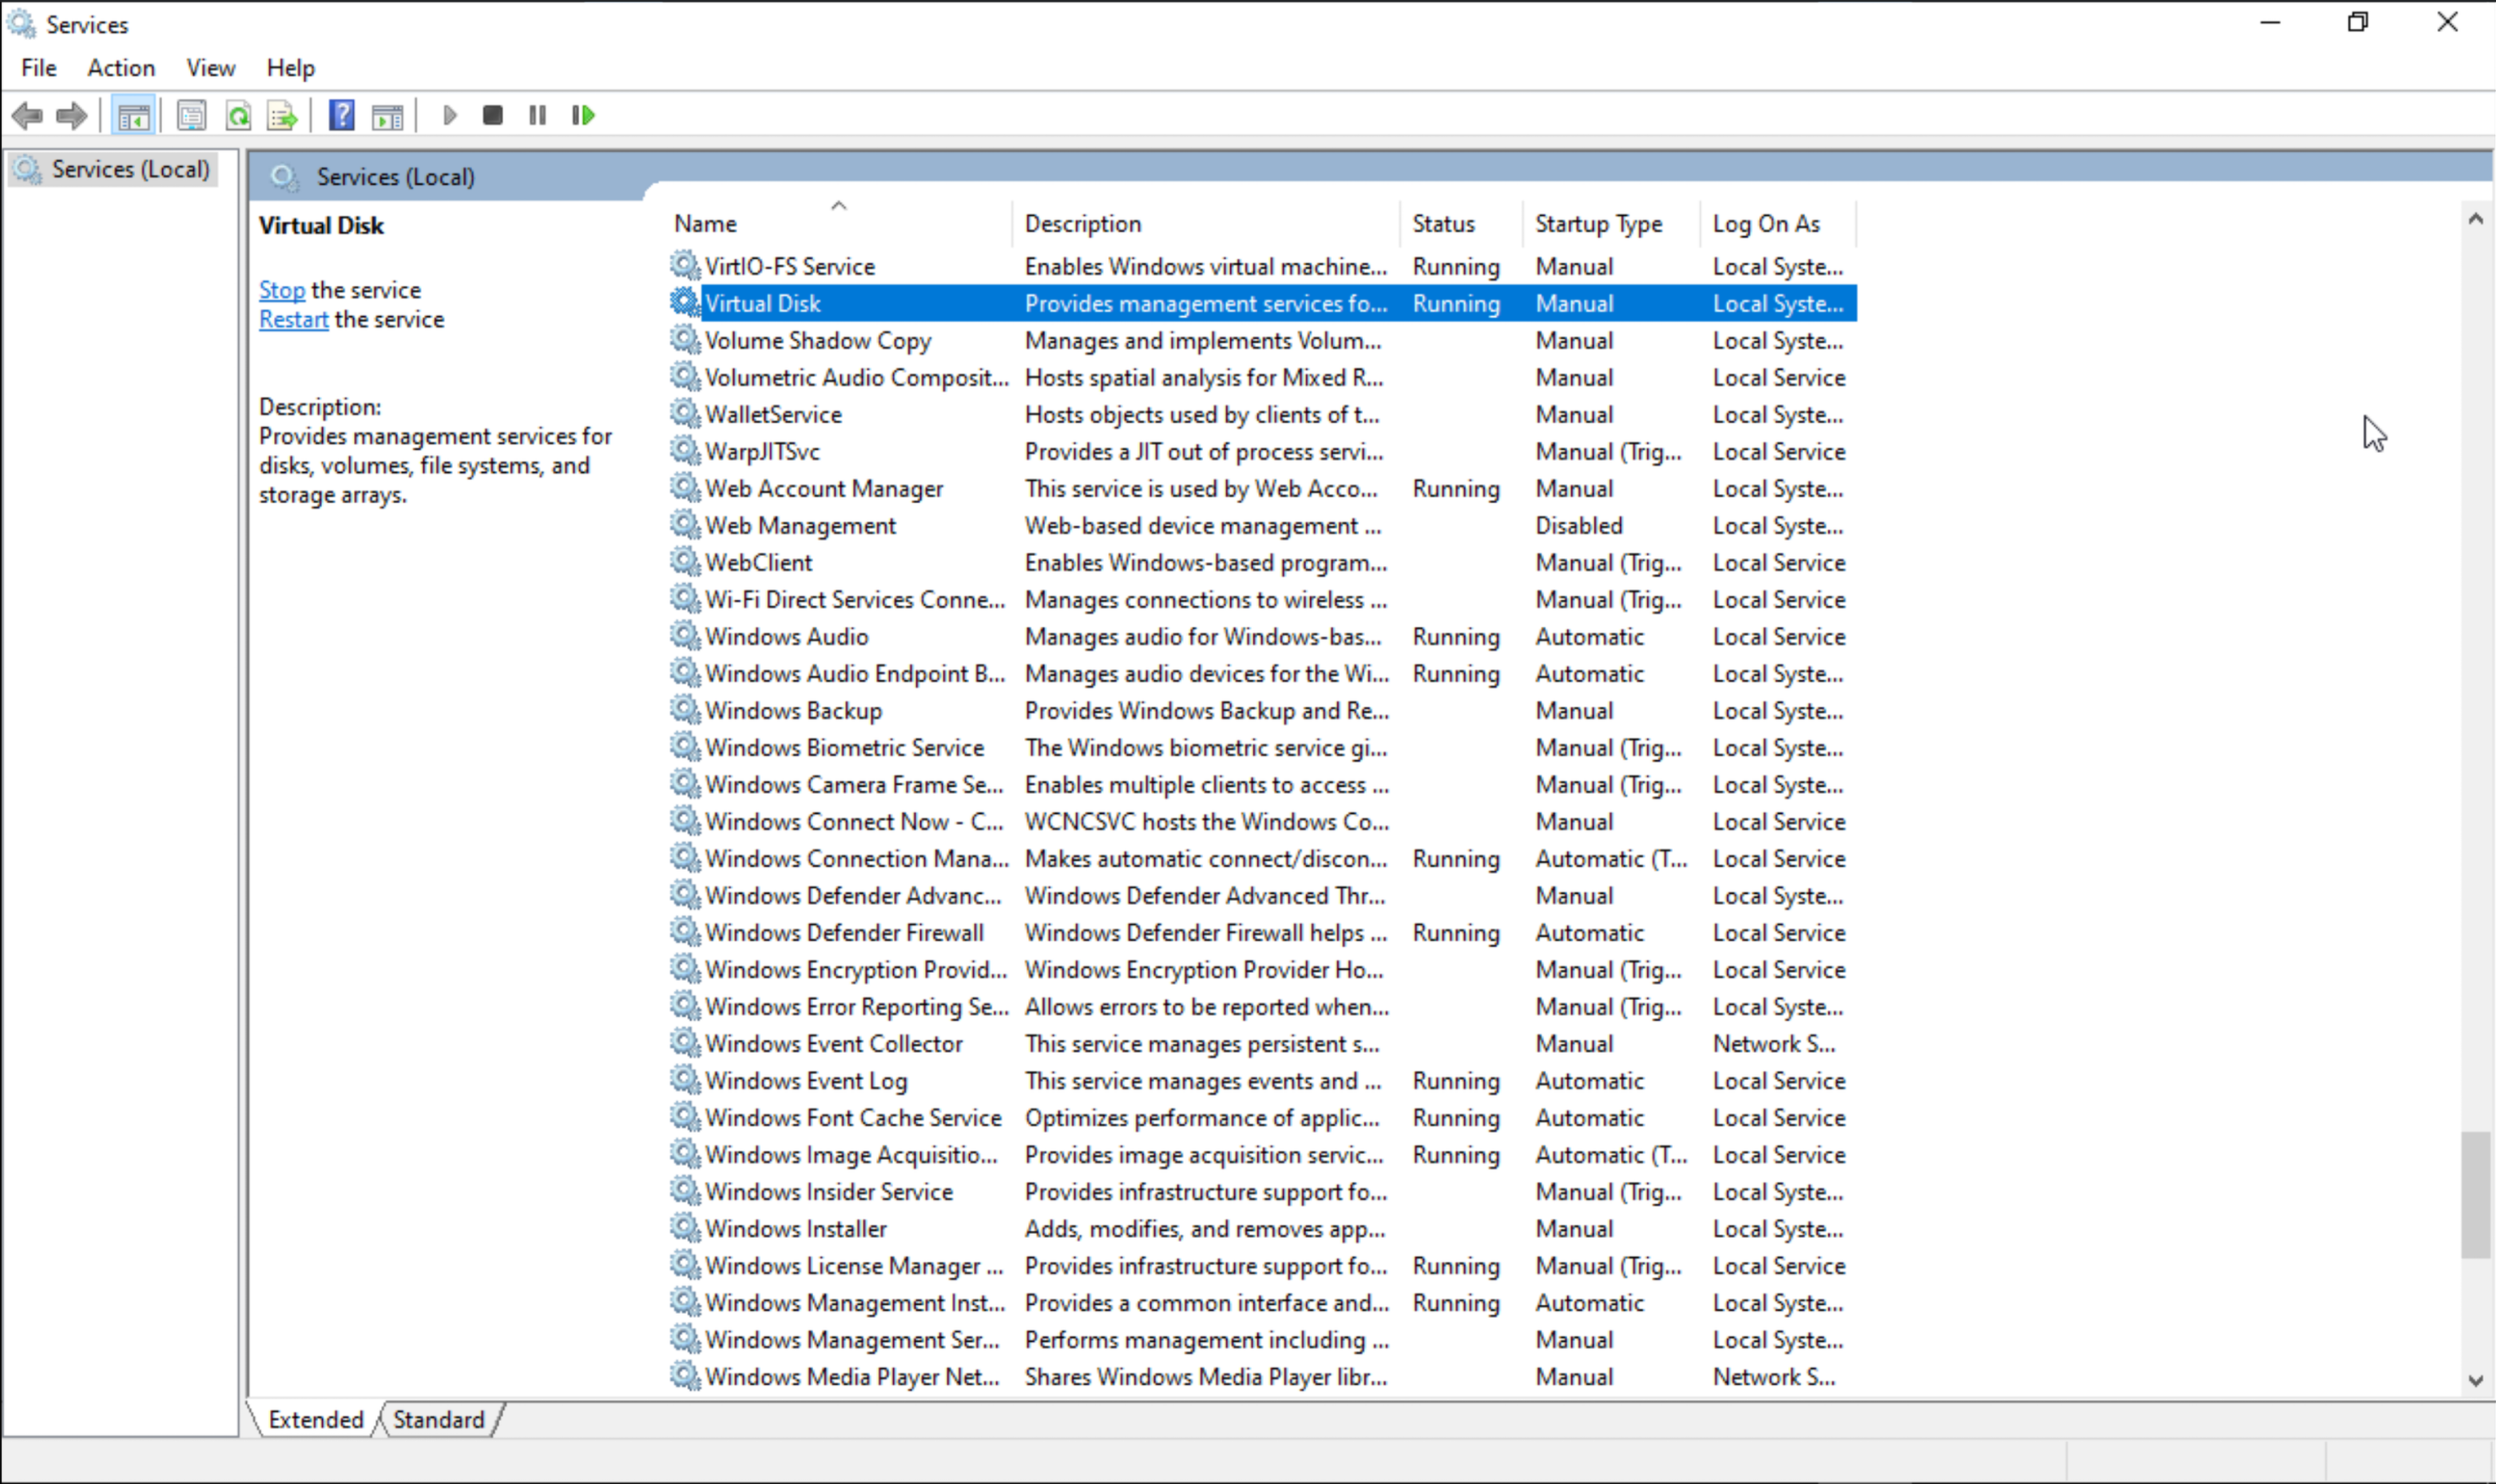The height and width of the screenshot is (1484, 2496).
Task: Click the Name column sort indicator
Action: point(838,205)
